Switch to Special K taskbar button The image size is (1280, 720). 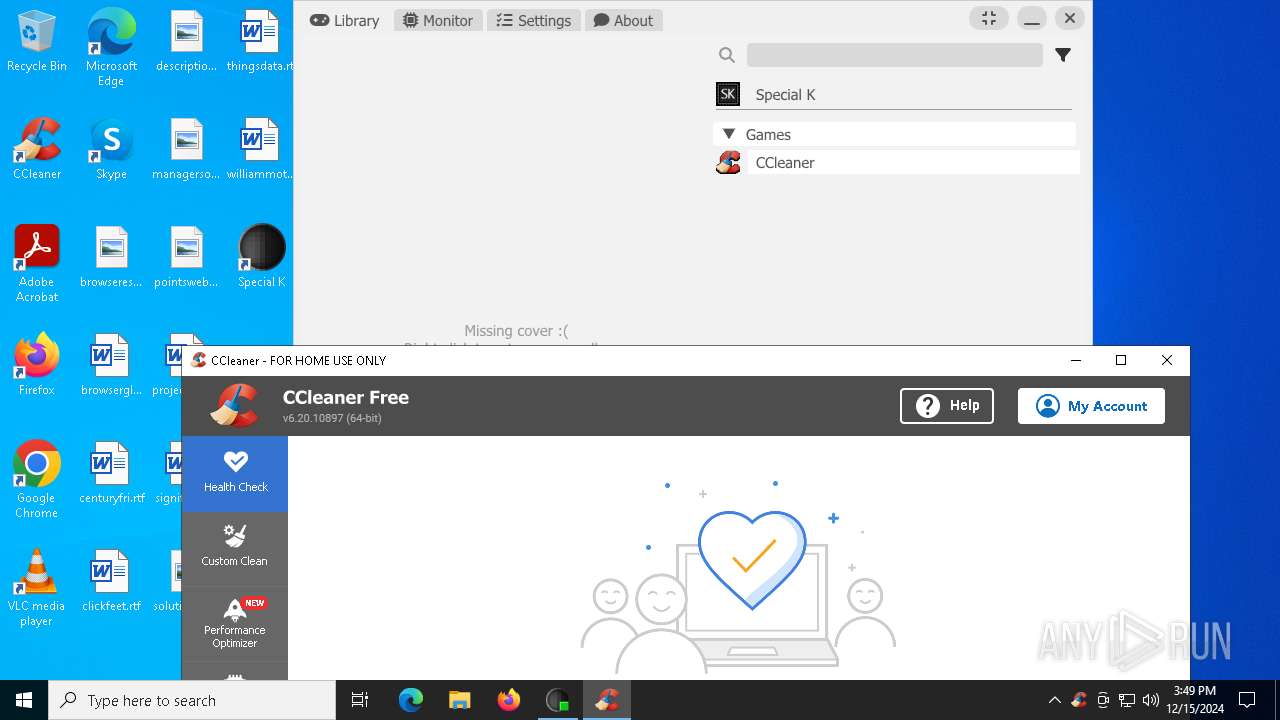pos(558,700)
